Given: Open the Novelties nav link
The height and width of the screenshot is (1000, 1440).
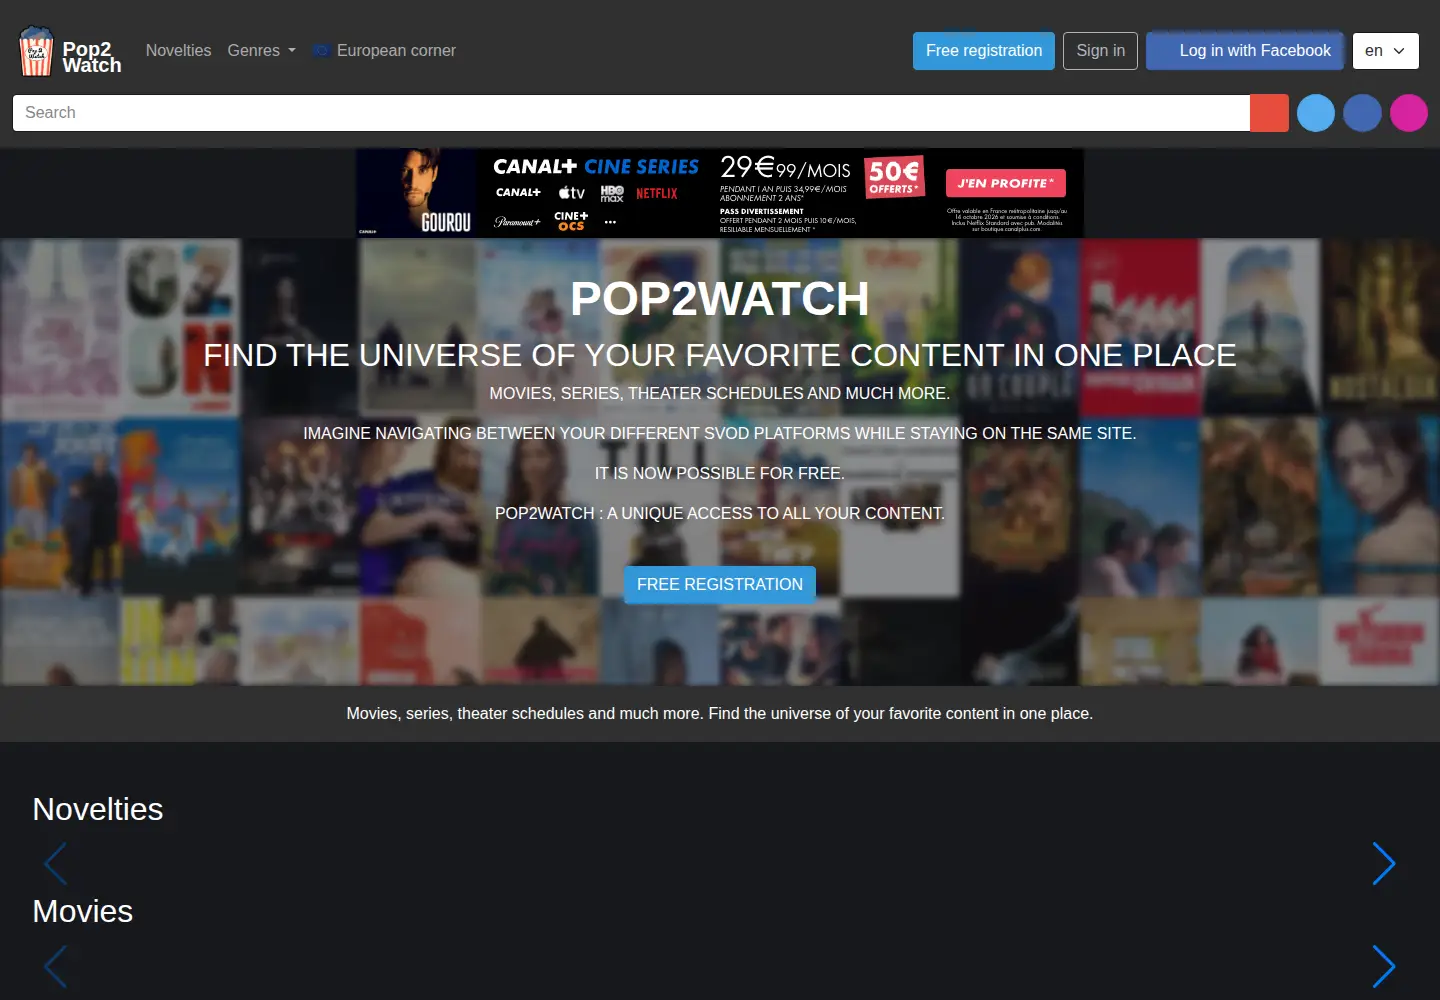Looking at the screenshot, I should pos(178,50).
